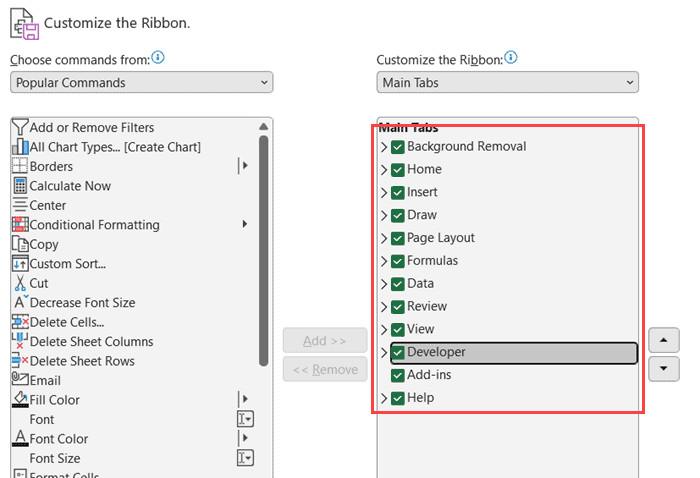Select Custom Sort in commands list

click(x=68, y=264)
